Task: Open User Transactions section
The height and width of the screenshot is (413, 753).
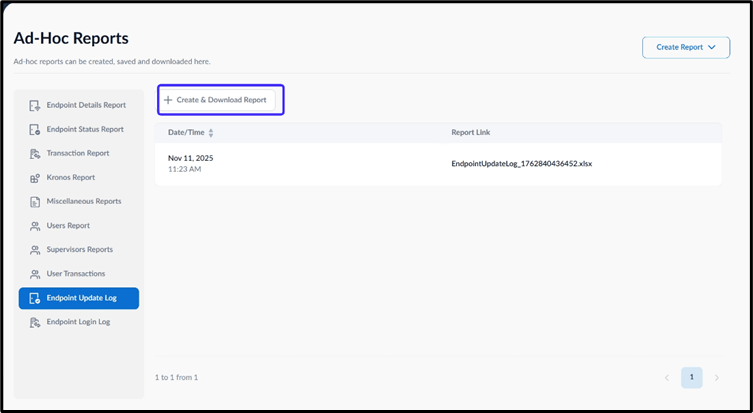Action: click(x=79, y=273)
